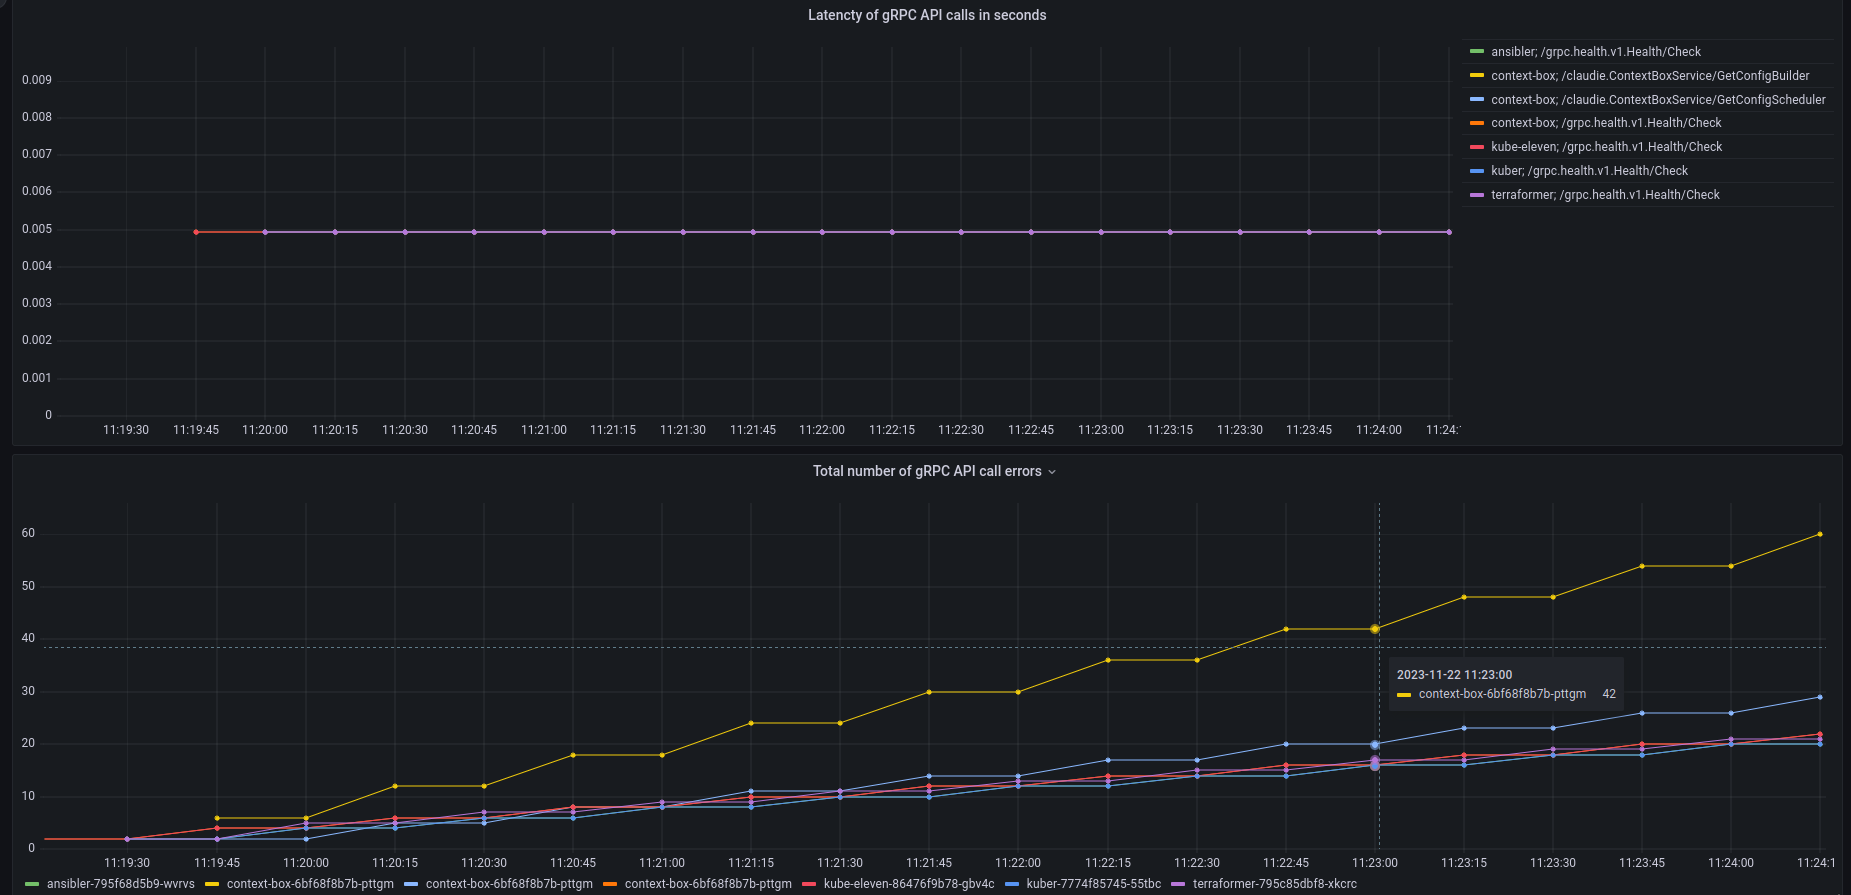The image size is (1851, 895).
Task: Select the kube-eleven-86476f9b78-gbv4c legend label
Action: click(909, 884)
